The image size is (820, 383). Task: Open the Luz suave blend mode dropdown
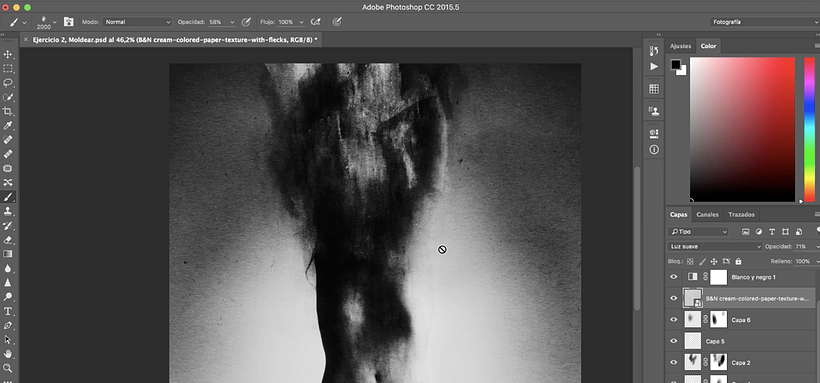(714, 246)
